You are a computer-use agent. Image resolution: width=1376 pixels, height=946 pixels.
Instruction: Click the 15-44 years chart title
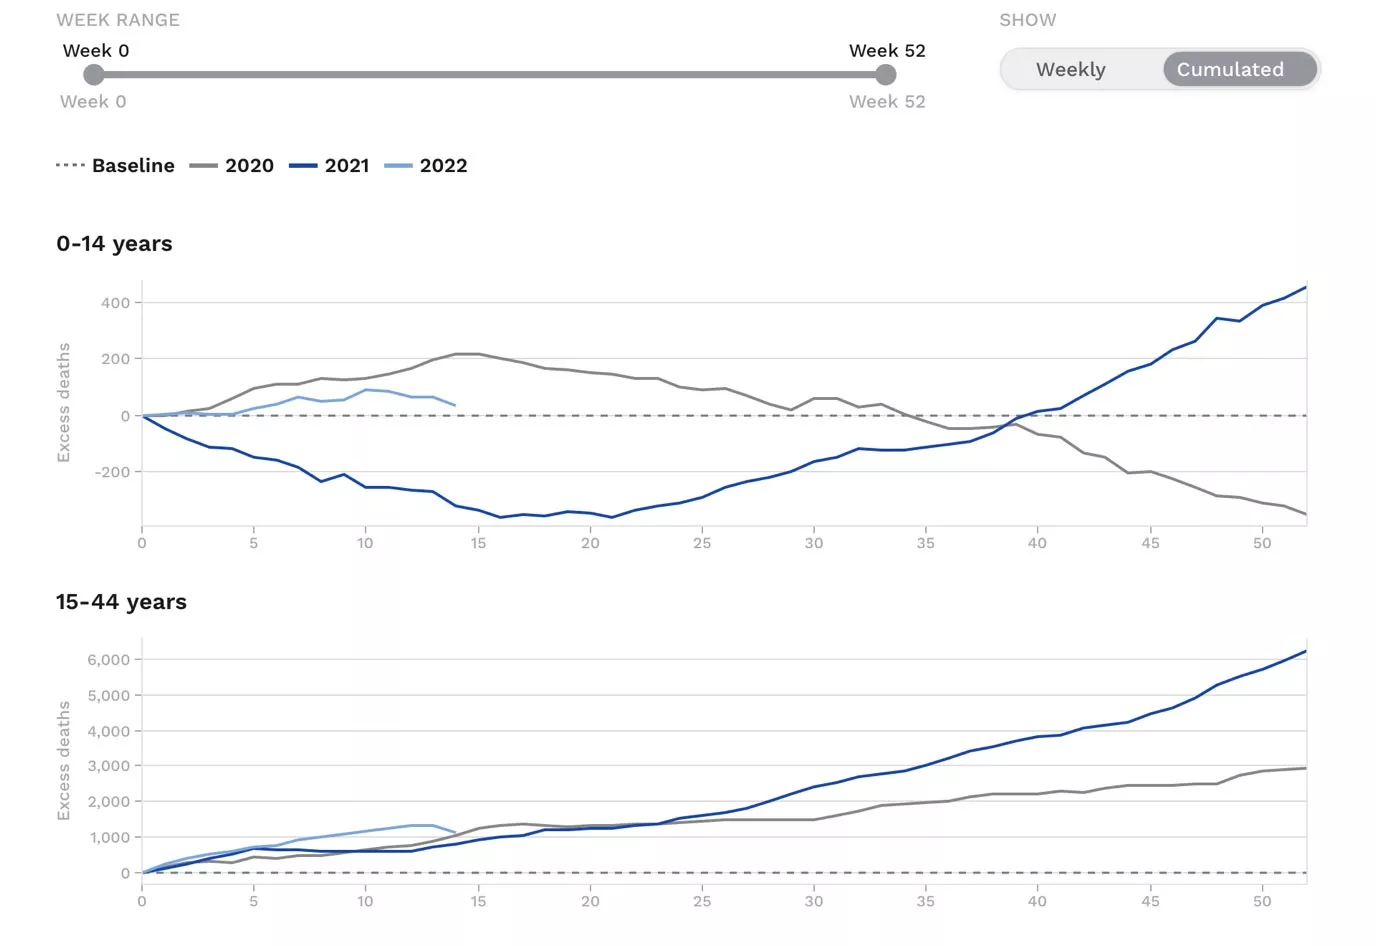click(x=121, y=602)
